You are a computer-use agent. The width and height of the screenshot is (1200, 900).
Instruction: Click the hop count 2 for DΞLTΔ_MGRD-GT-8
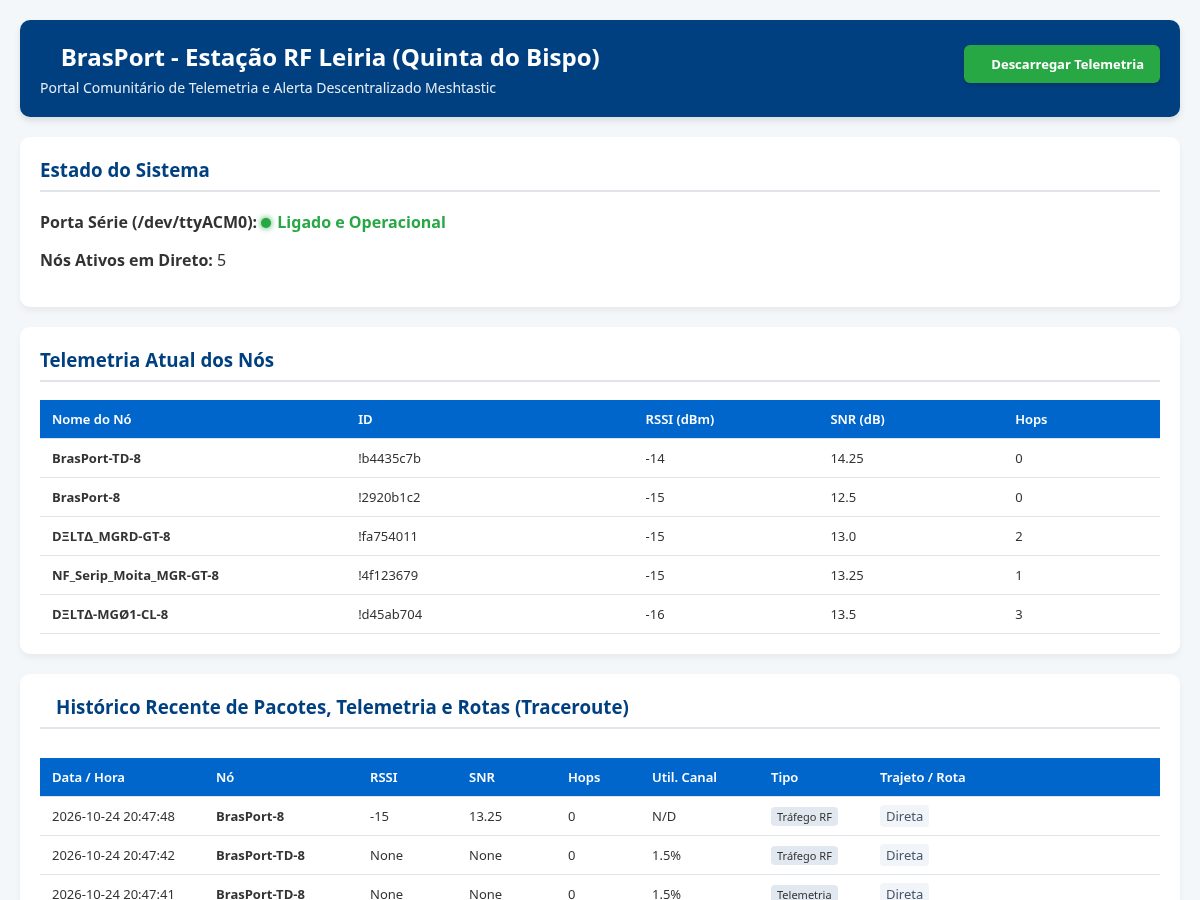pyautogui.click(x=1019, y=536)
